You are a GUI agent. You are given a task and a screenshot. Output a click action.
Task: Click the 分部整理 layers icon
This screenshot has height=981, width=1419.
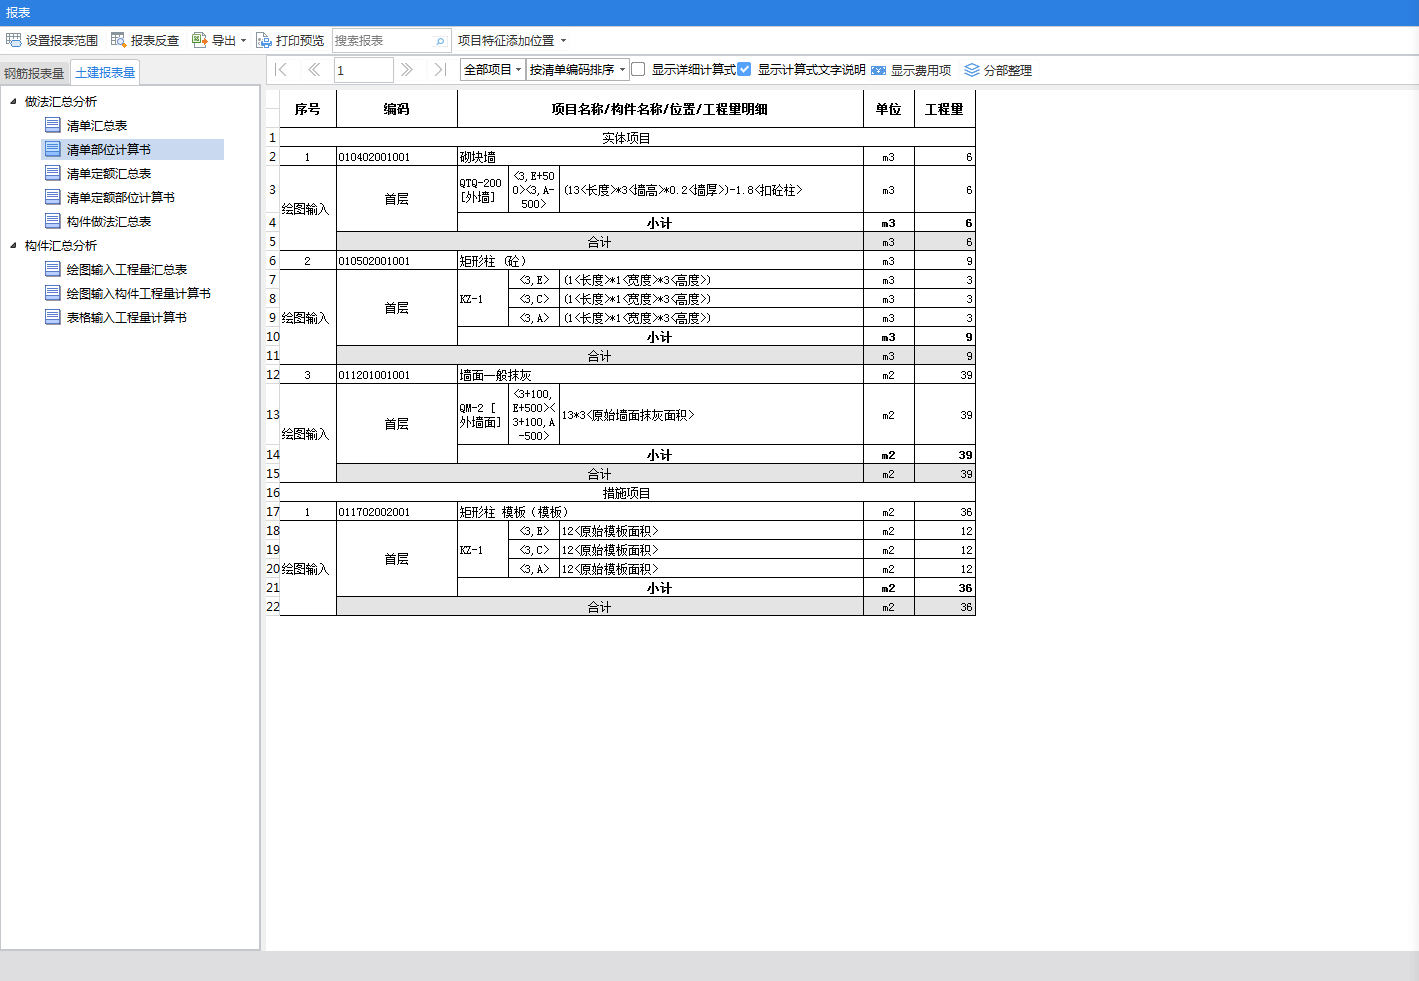pyautogui.click(x=972, y=70)
